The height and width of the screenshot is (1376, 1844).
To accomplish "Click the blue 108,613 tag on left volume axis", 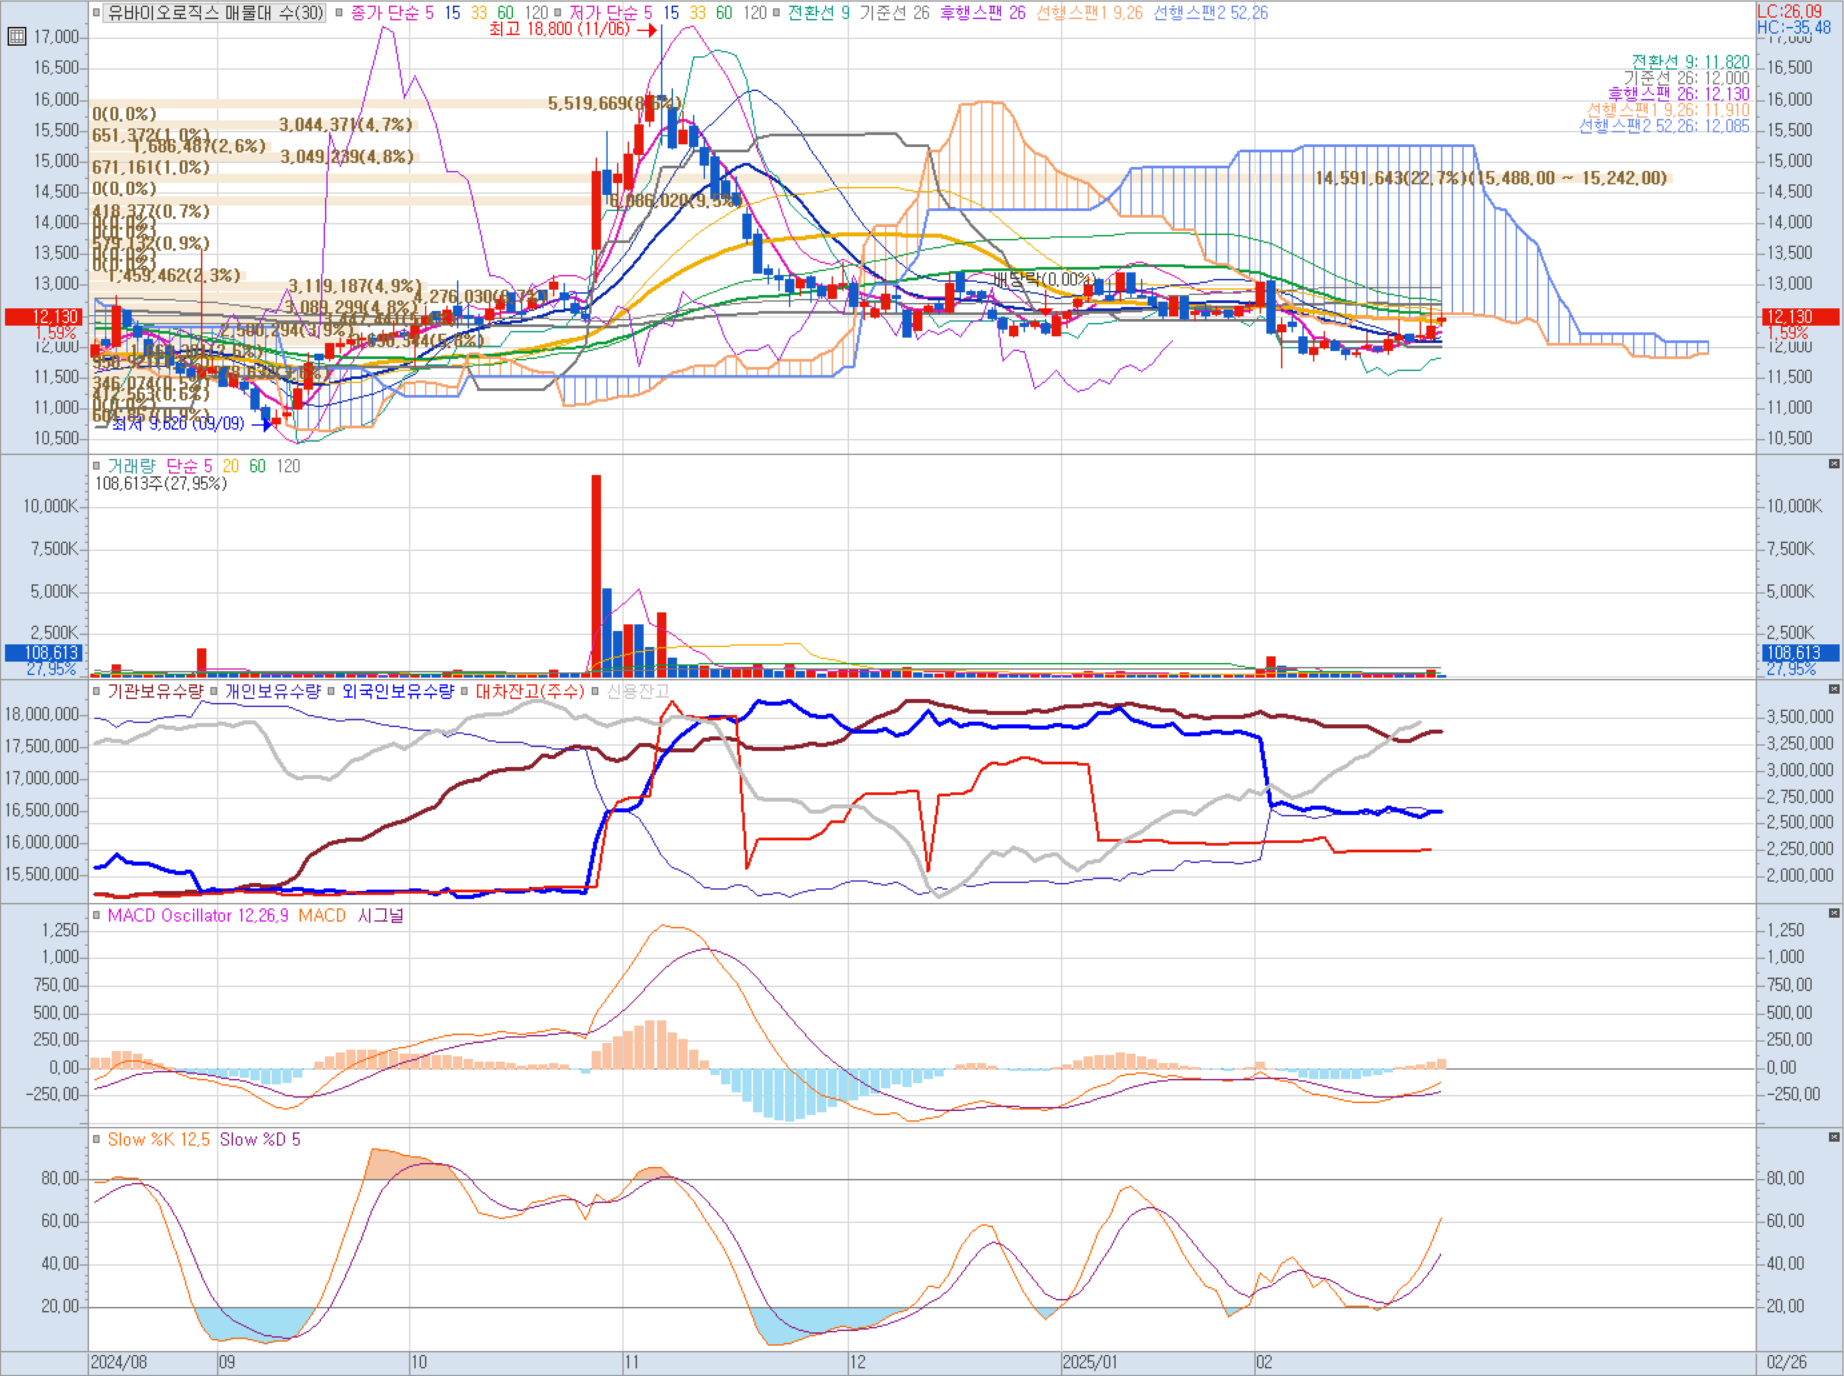I will click(43, 653).
